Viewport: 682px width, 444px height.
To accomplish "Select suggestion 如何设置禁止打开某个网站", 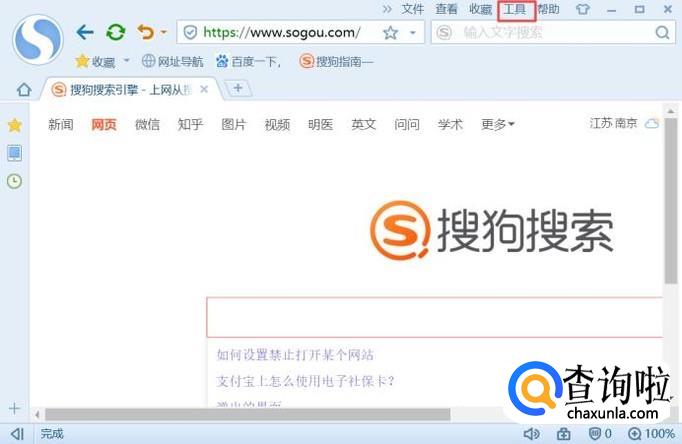I will point(295,355).
